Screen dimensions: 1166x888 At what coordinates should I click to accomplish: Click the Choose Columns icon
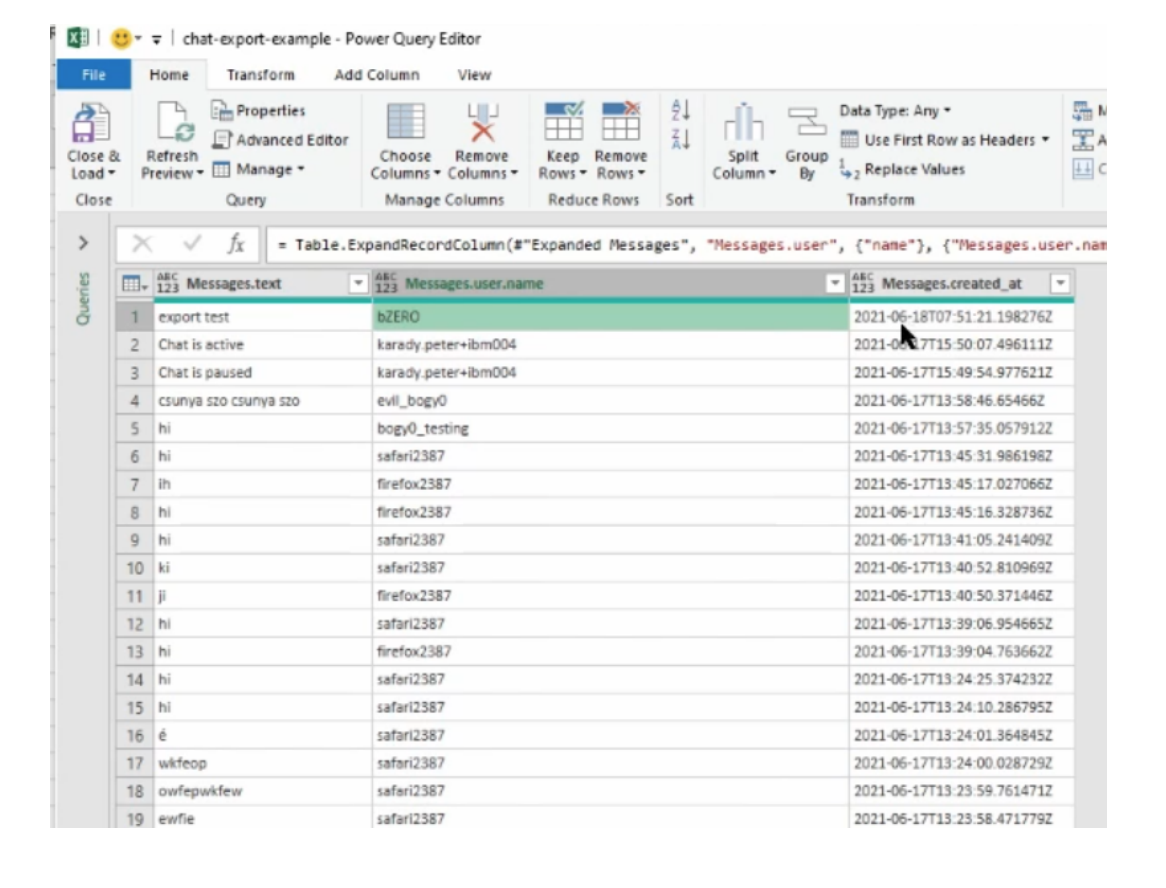405,122
